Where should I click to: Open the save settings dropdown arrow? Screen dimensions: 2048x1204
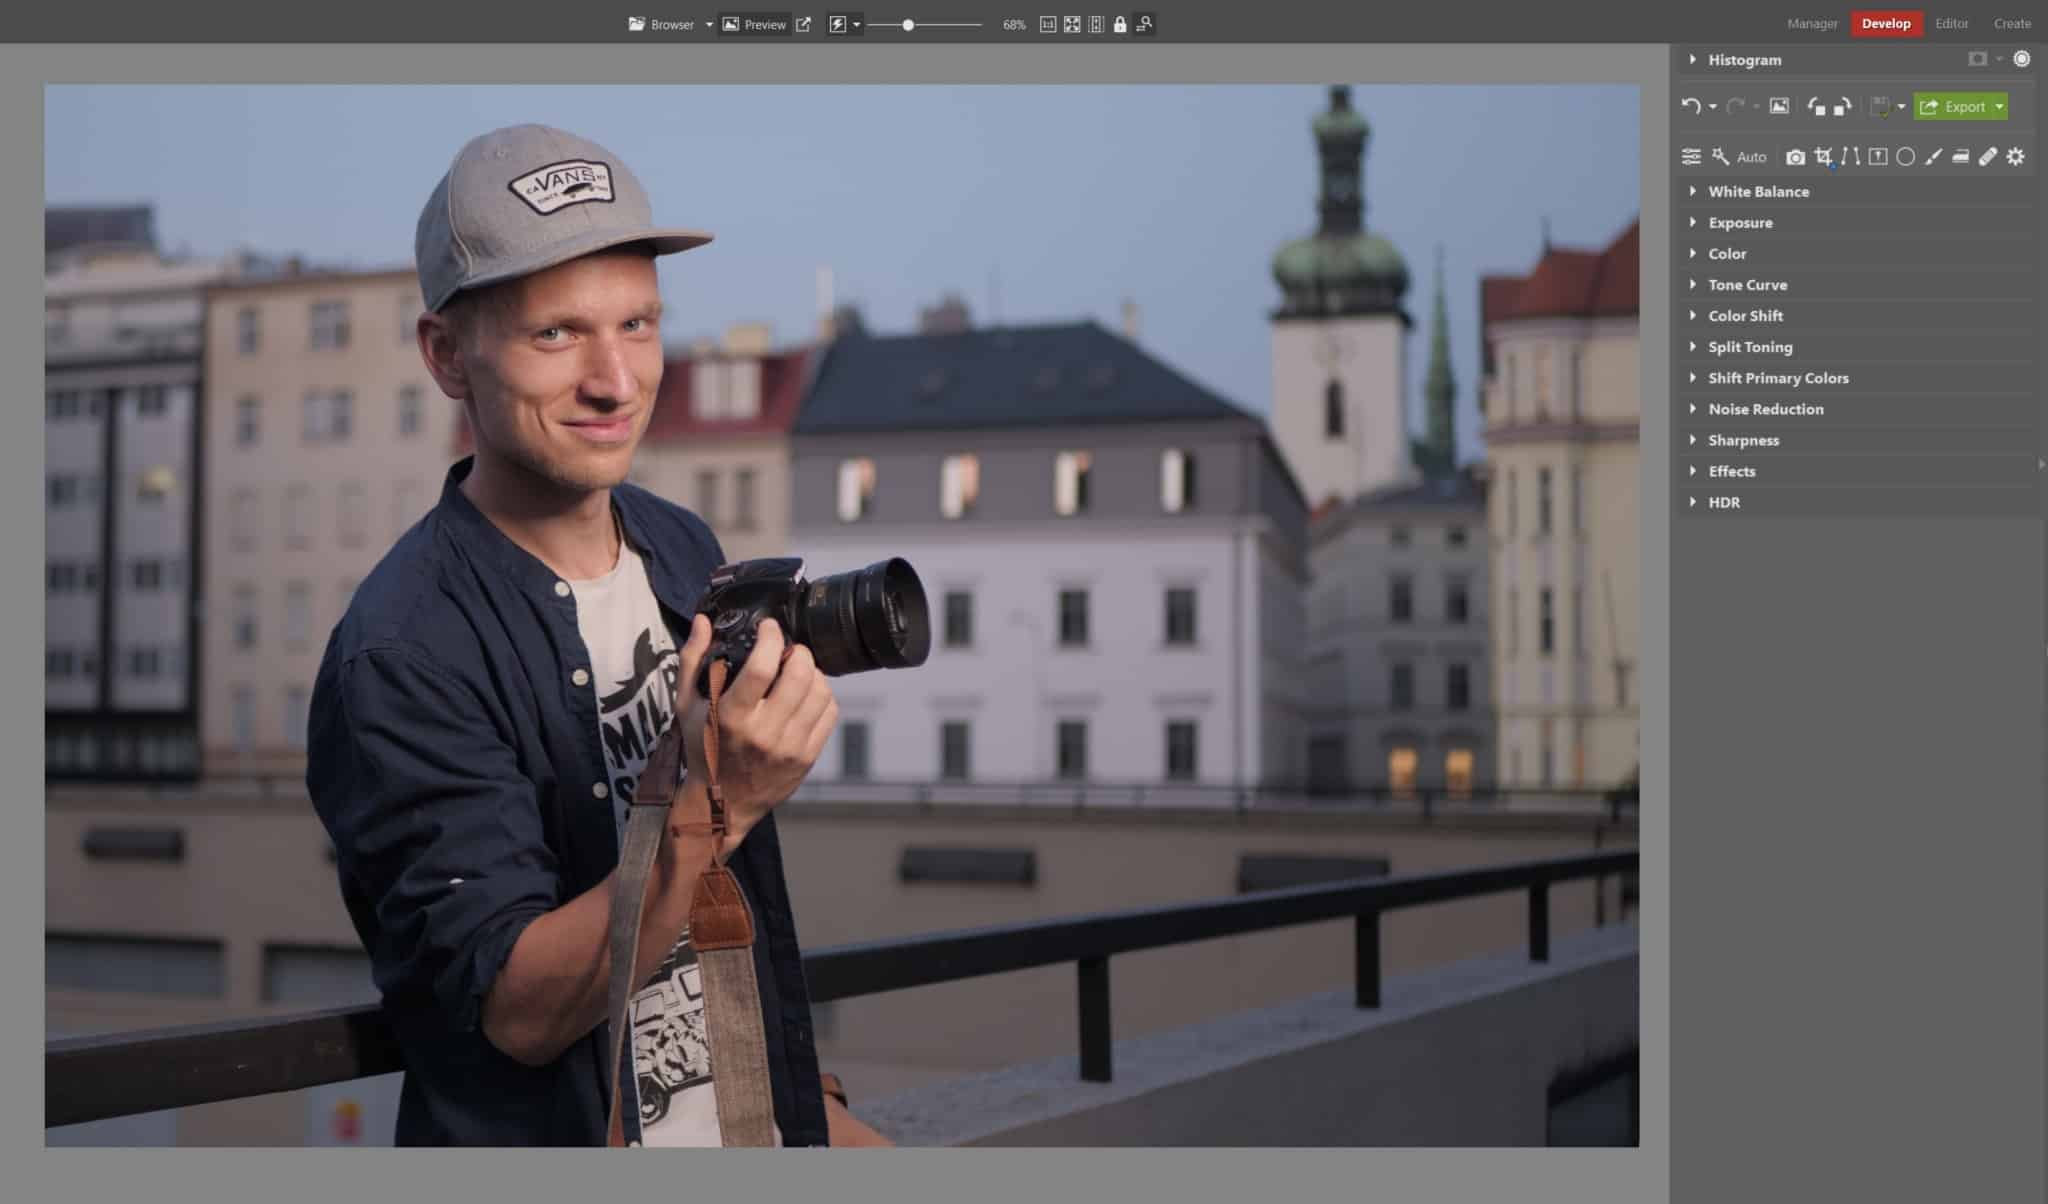[x=1901, y=107]
